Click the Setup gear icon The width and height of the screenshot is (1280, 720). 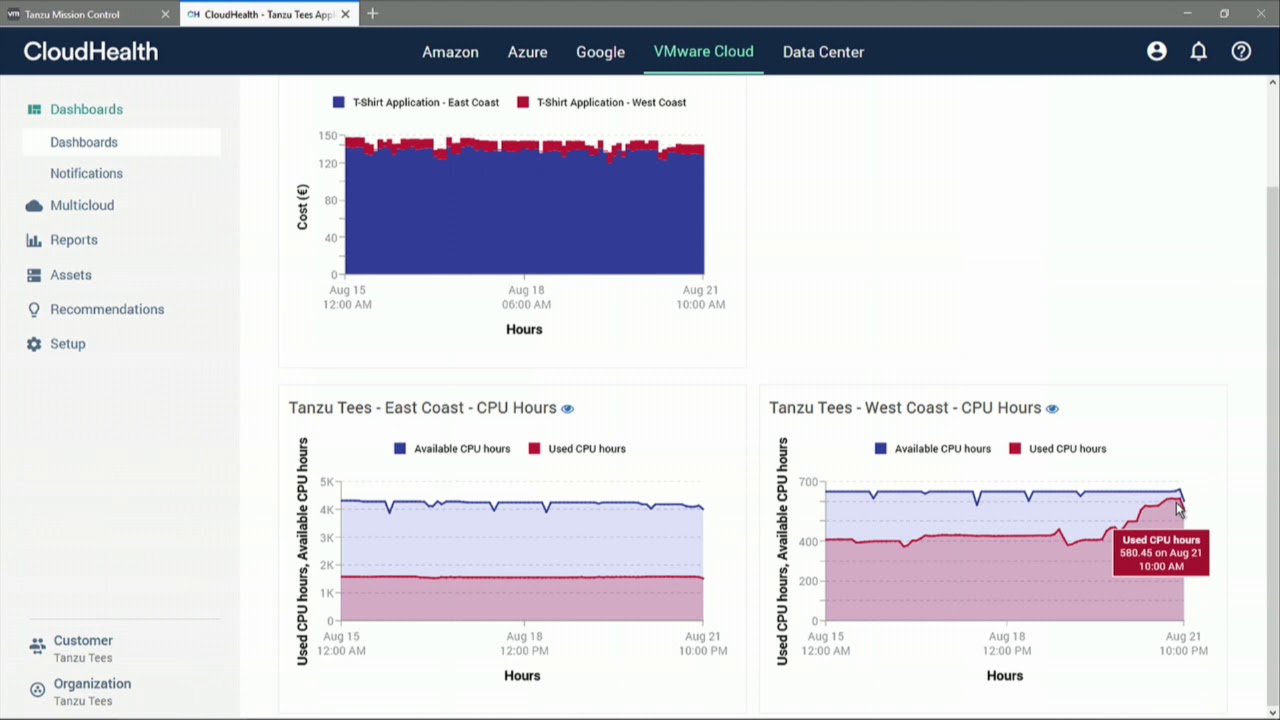[x=34, y=344]
